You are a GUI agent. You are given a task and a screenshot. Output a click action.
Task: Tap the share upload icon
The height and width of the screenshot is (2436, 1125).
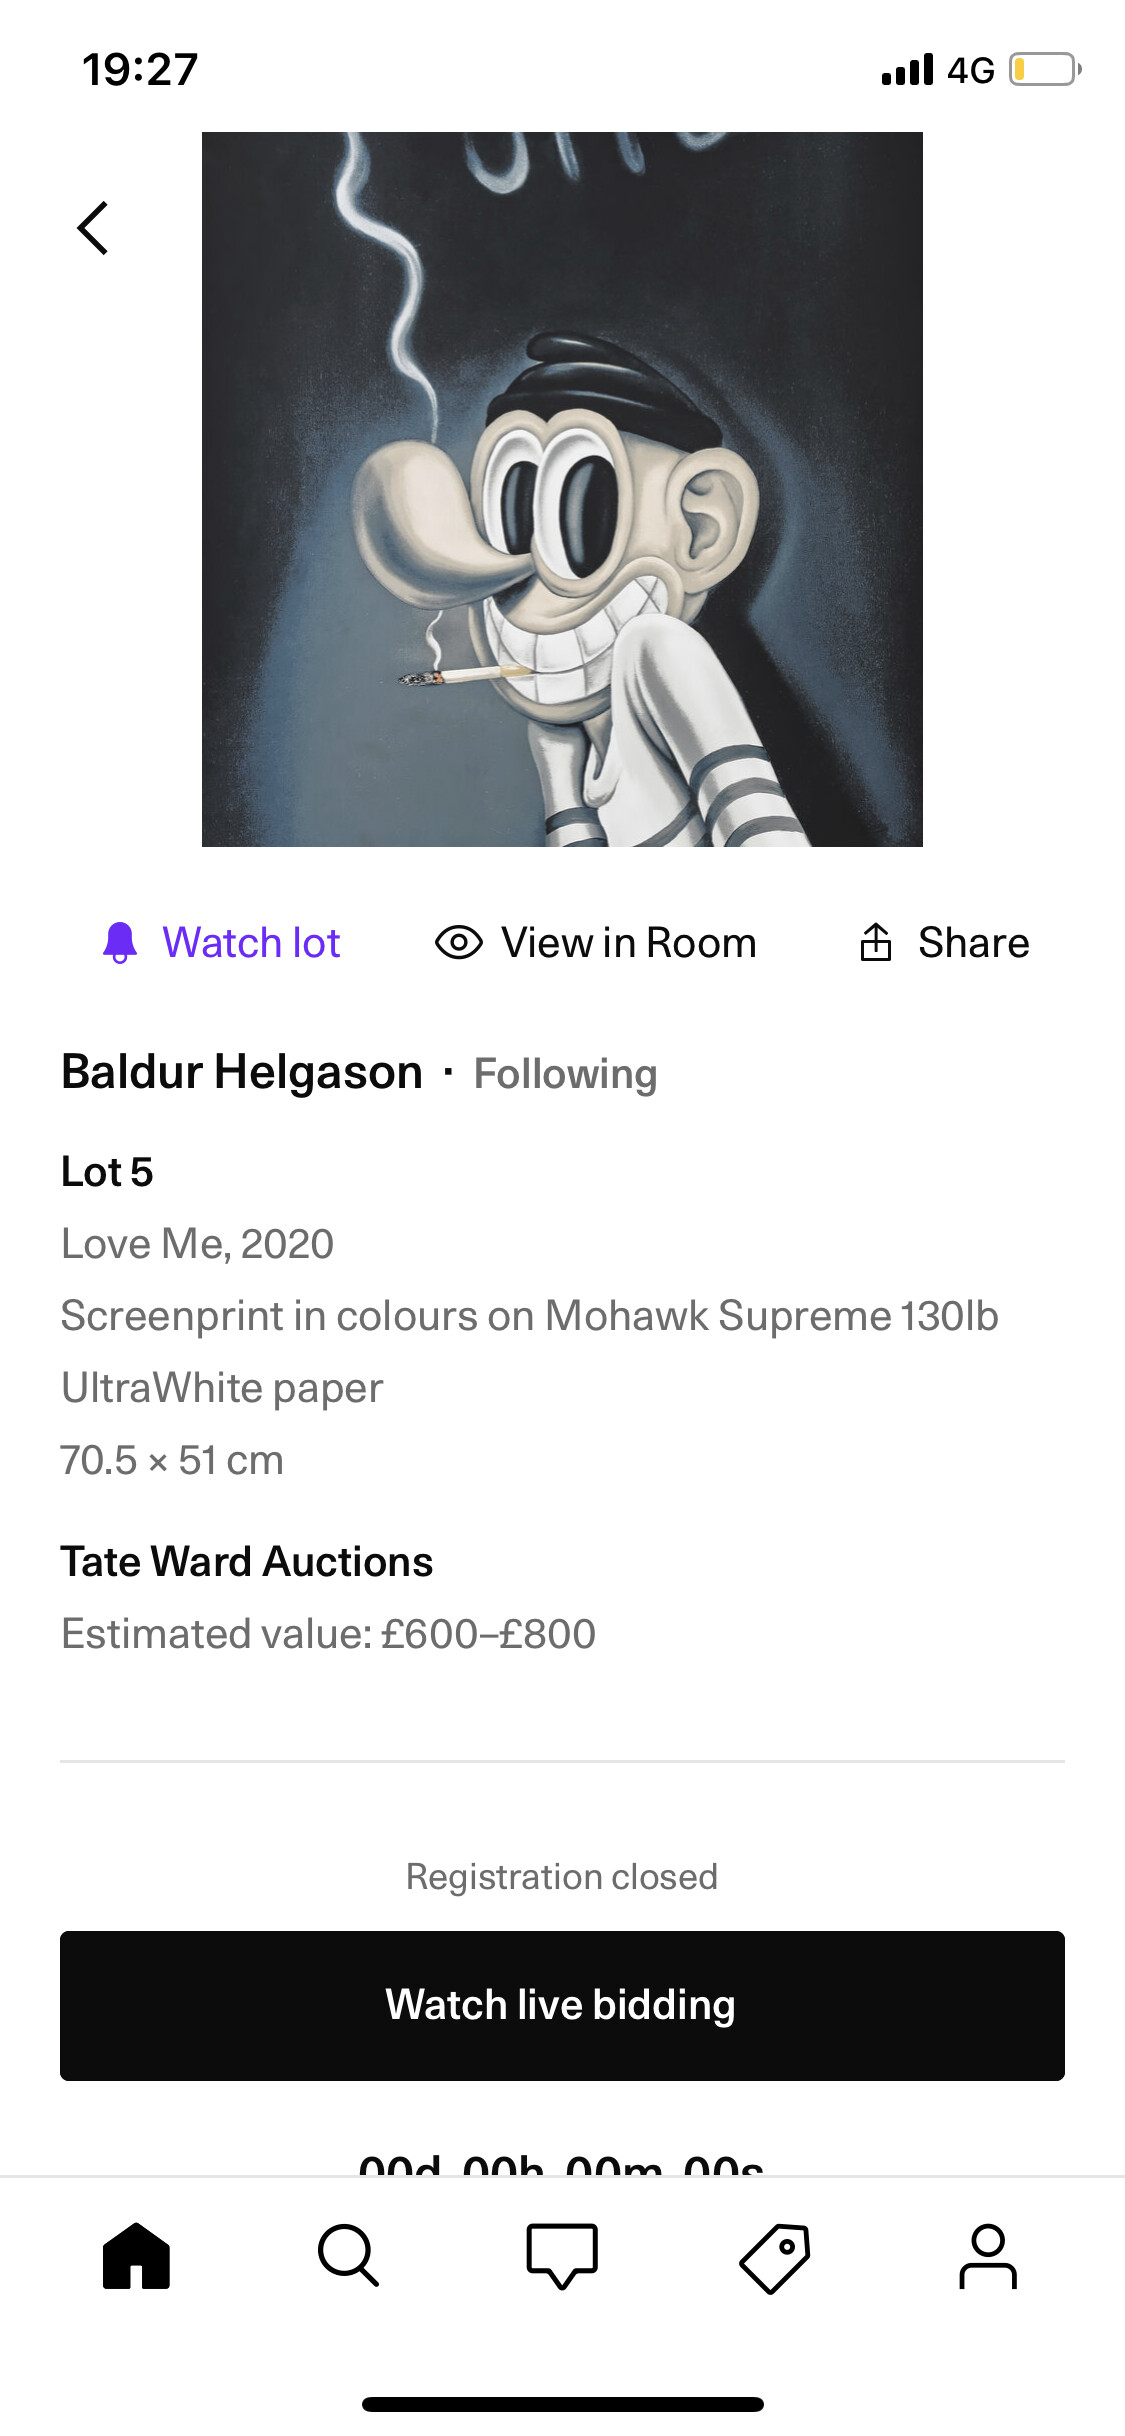tap(876, 942)
